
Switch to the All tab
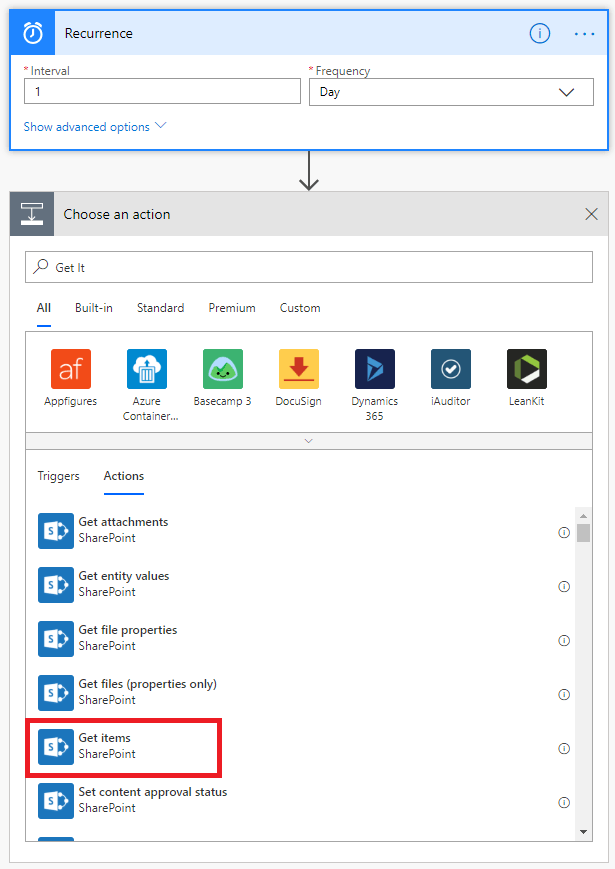tap(44, 308)
